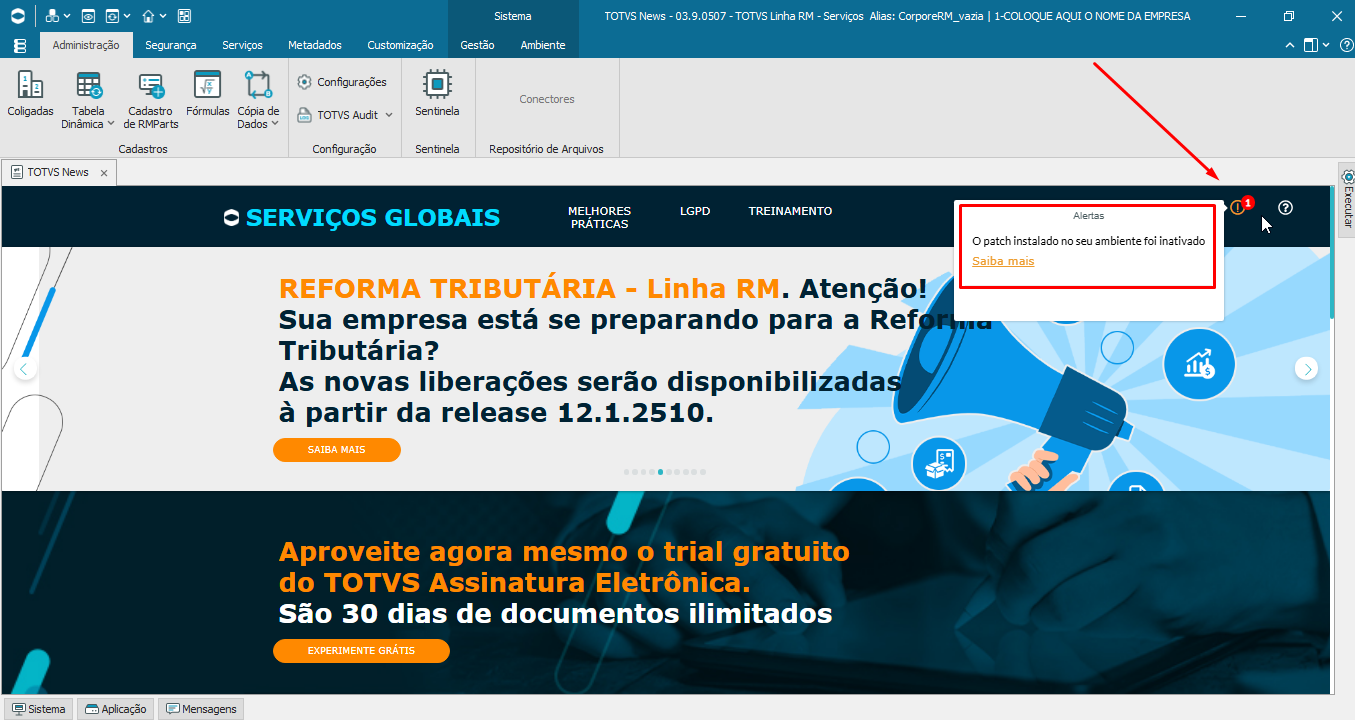
Task: Click the refresh window icon in quick access bar
Action: [x=112, y=16]
